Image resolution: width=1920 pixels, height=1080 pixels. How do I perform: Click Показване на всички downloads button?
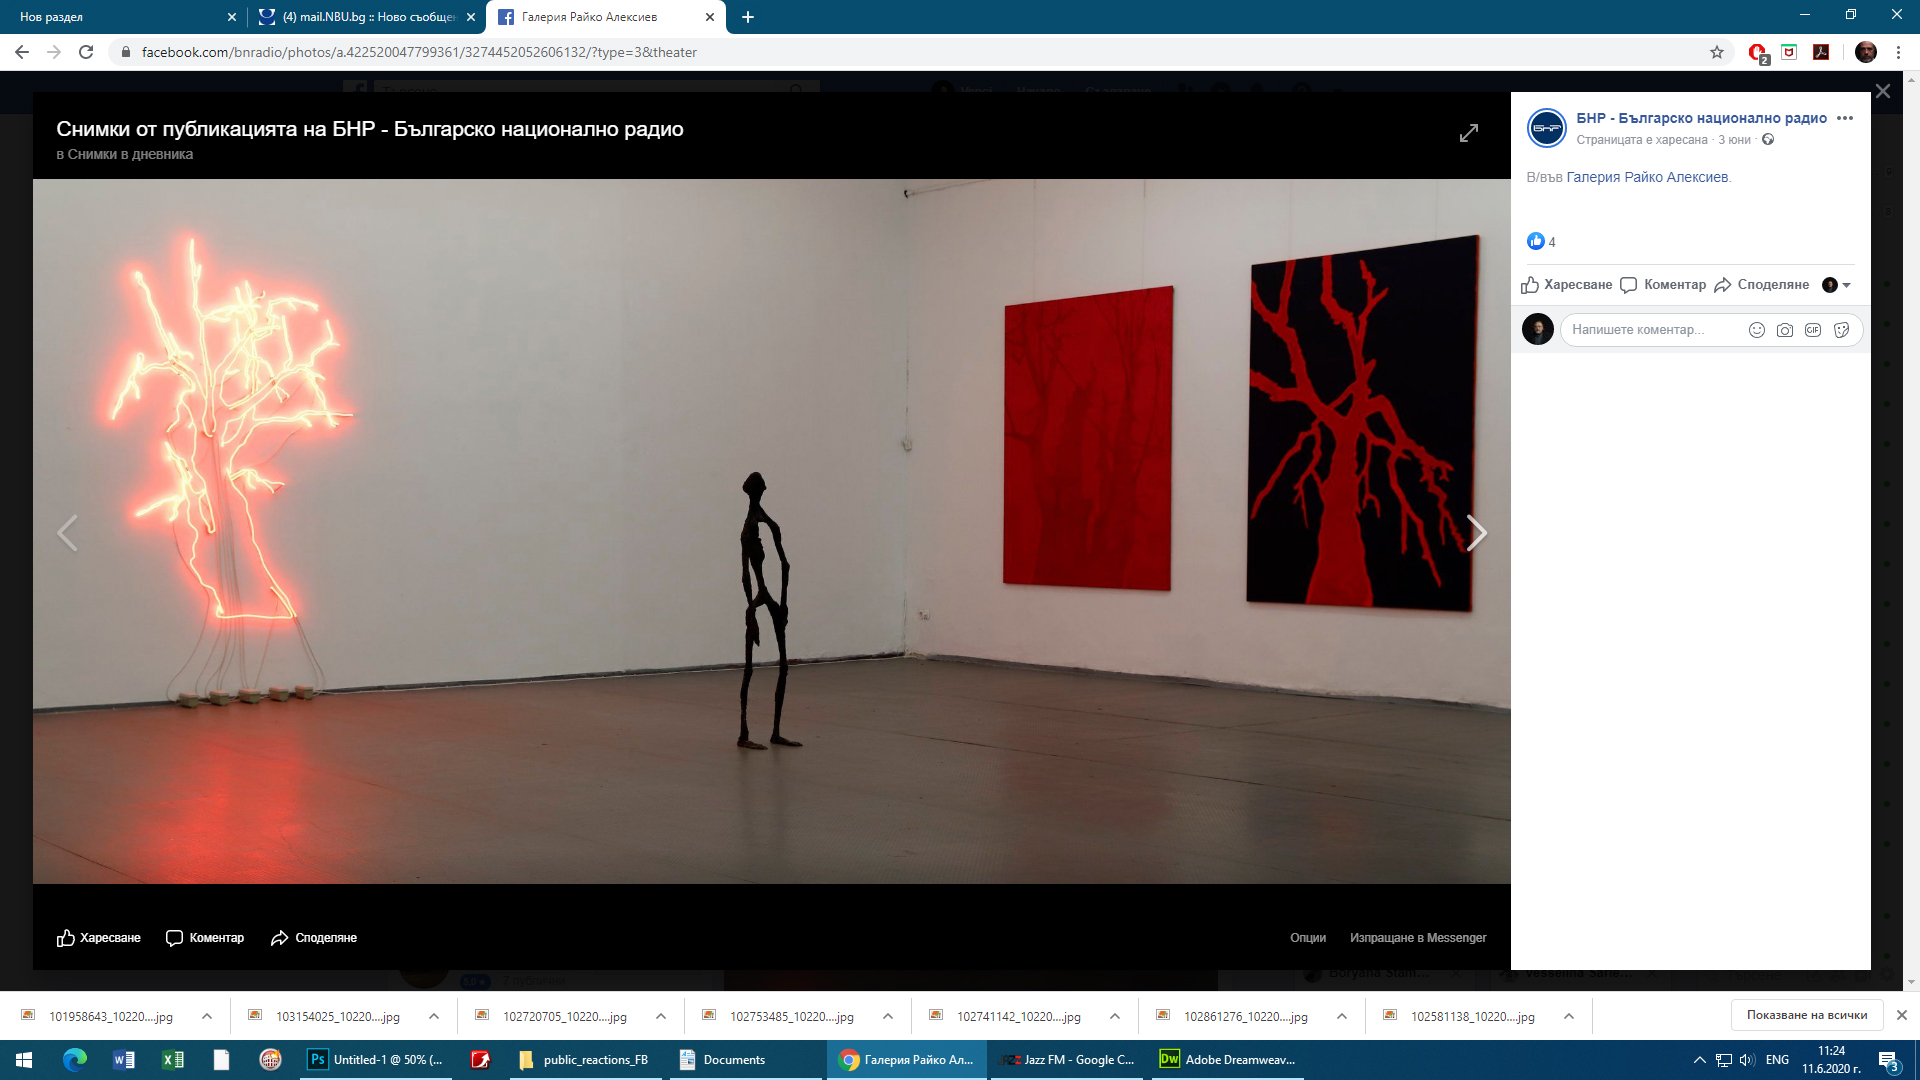(1807, 1015)
